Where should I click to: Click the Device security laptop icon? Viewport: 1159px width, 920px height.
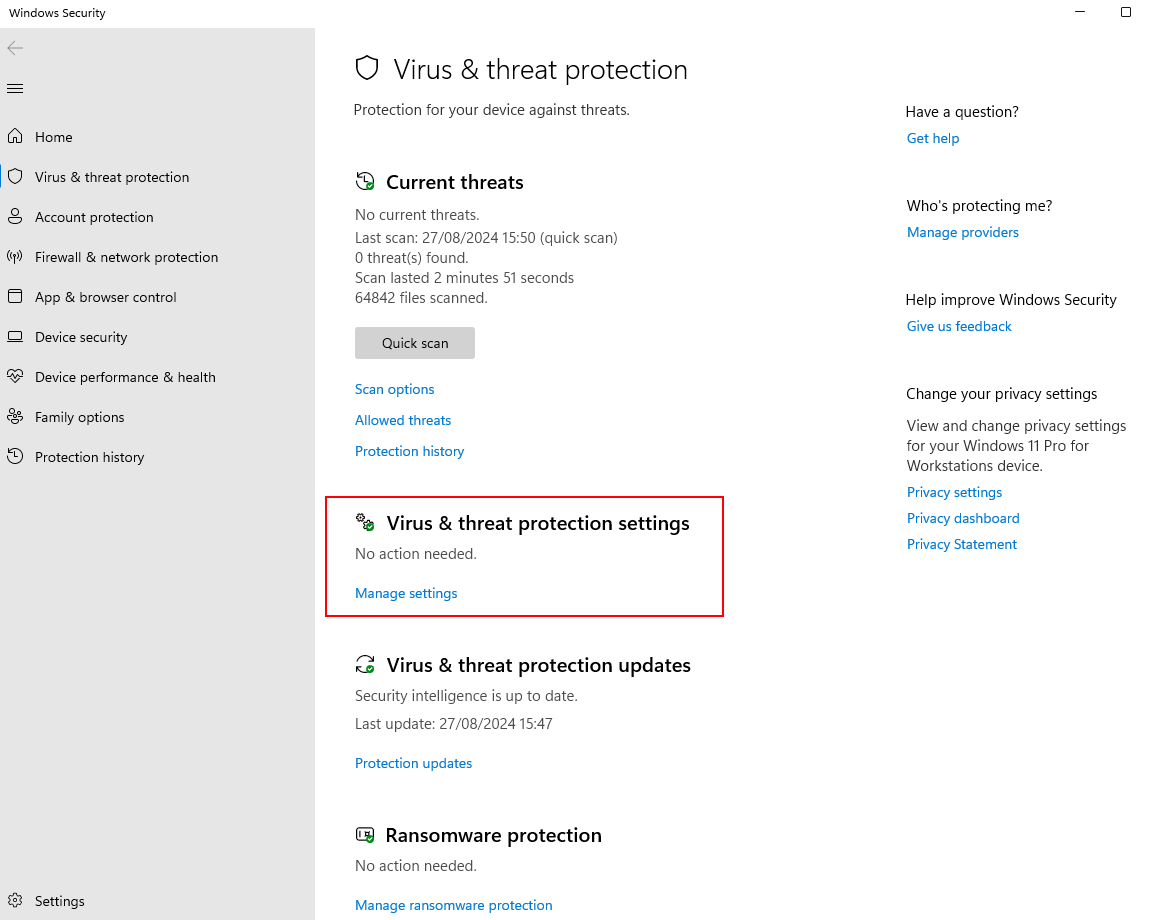15,336
